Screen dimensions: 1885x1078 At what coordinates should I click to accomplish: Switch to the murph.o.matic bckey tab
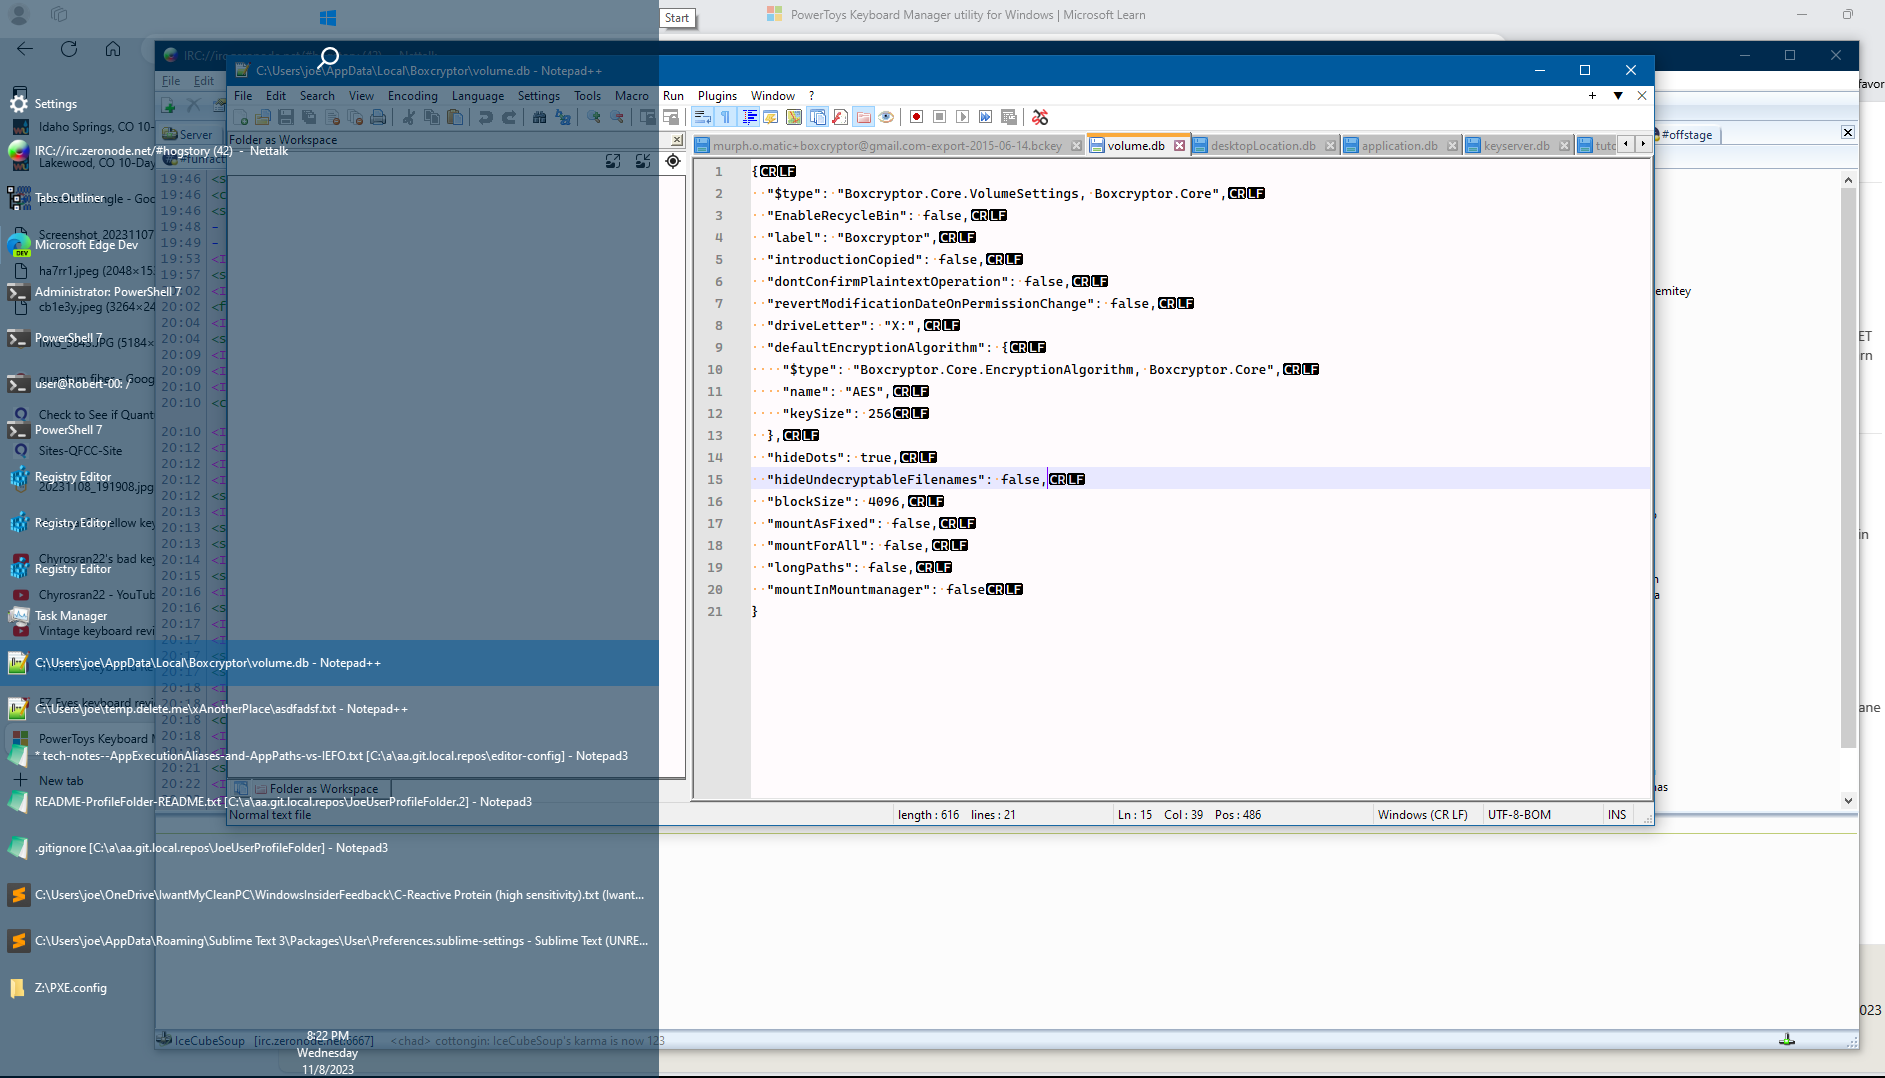887,146
